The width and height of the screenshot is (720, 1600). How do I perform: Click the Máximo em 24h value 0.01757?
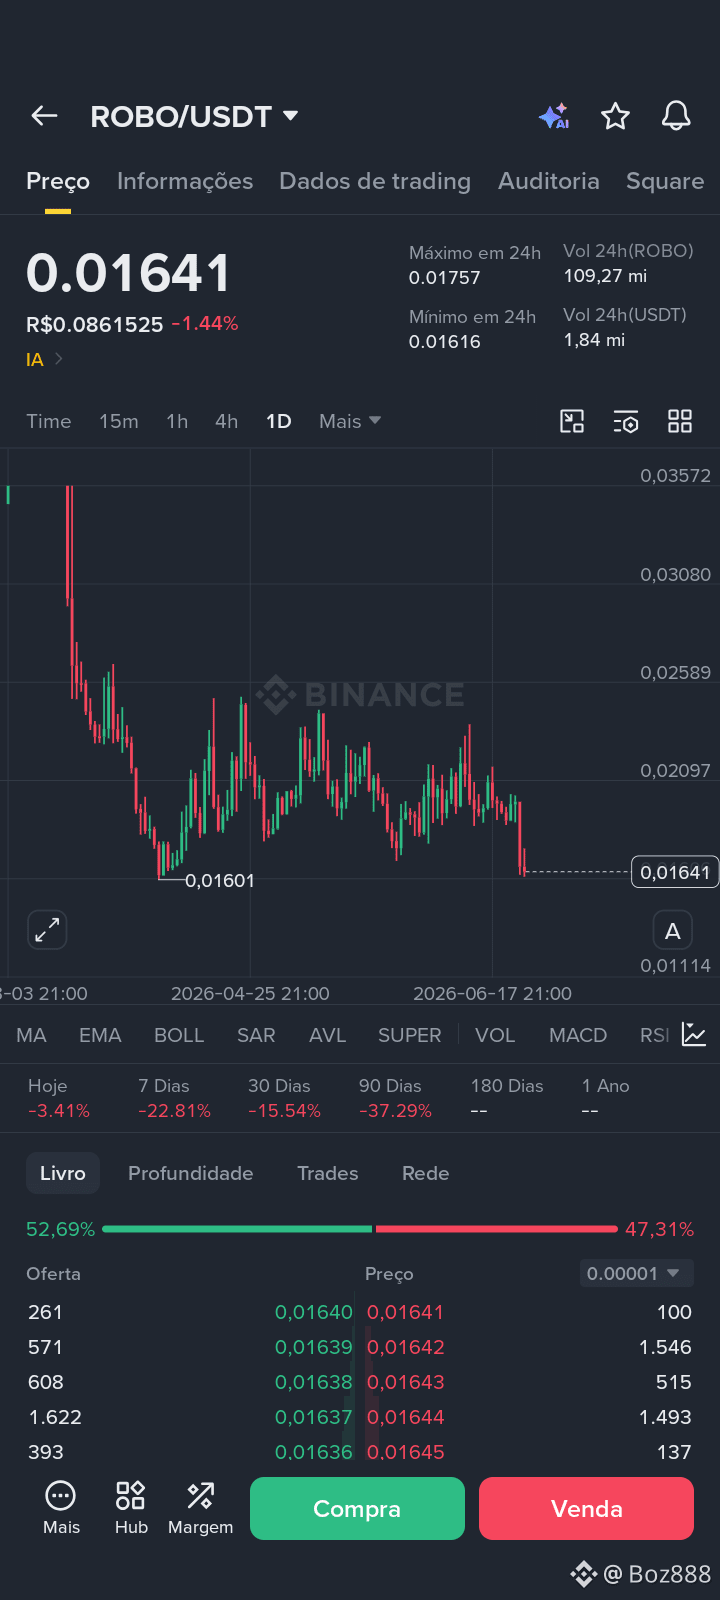[x=444, y=278]
